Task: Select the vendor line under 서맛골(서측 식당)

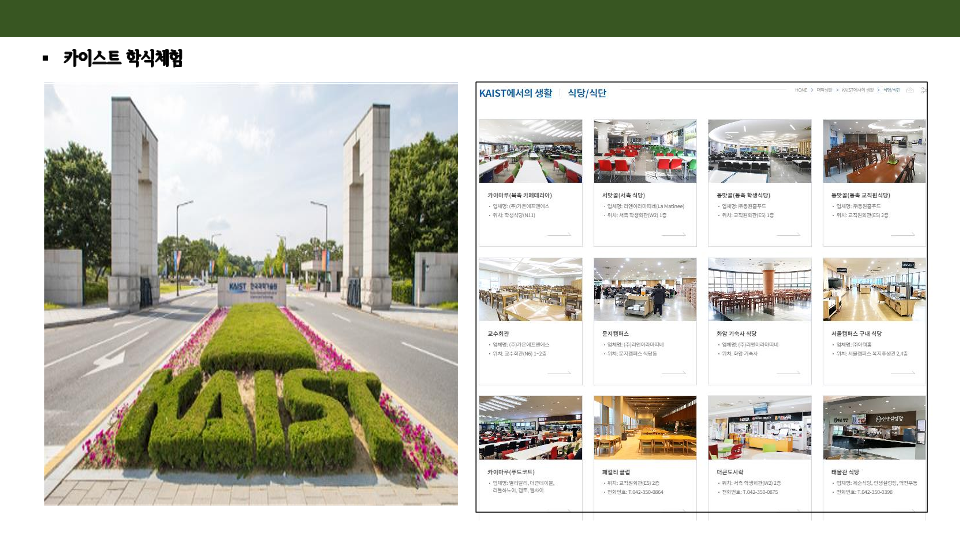Action: [x=645, y=206]
